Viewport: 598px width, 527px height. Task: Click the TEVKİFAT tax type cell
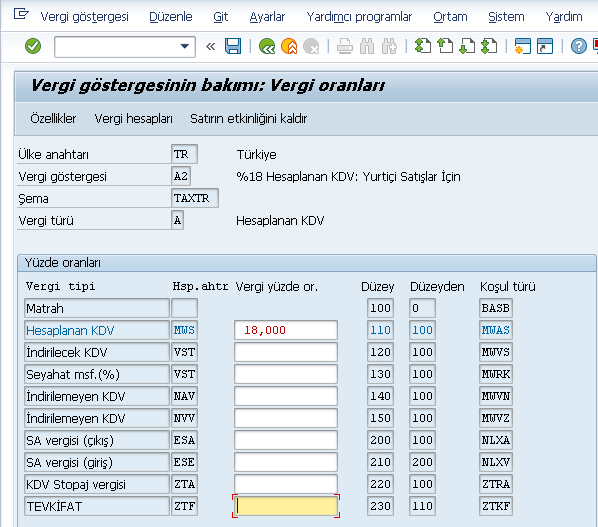96,506
